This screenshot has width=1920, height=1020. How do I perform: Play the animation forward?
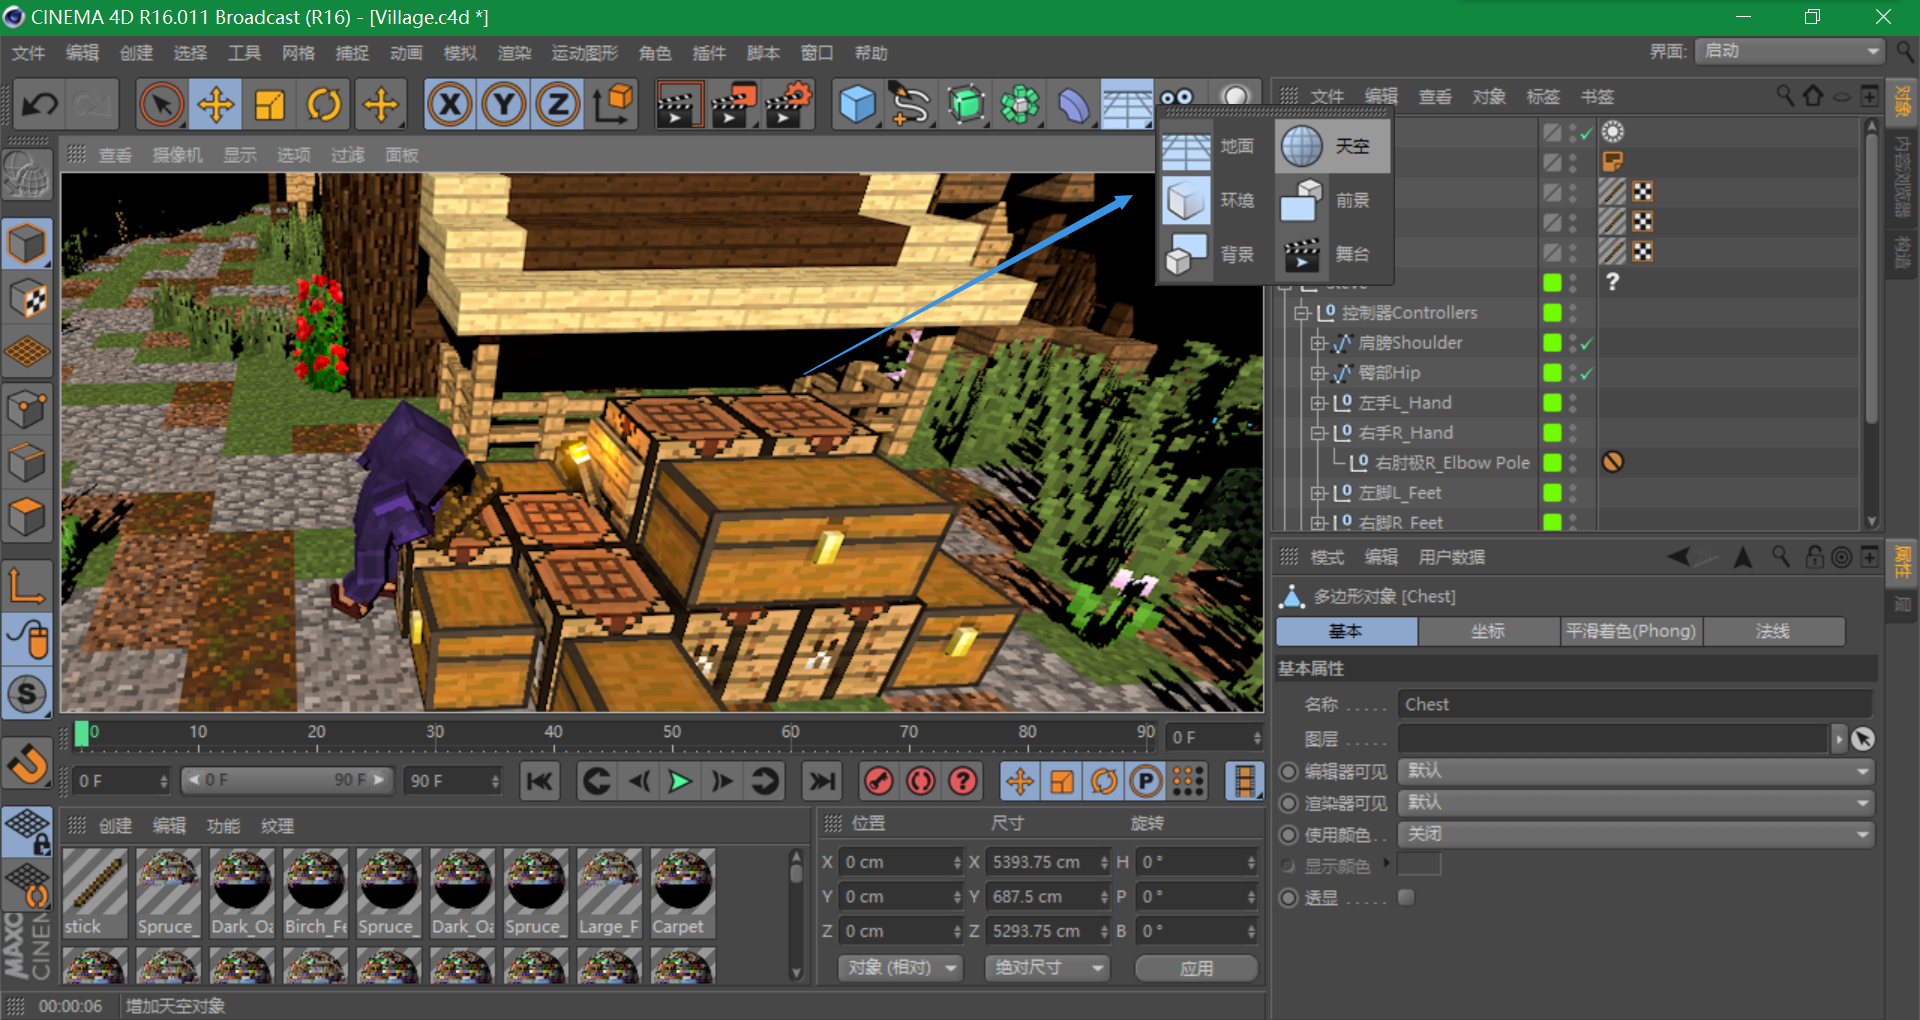[x=680, y=781]
